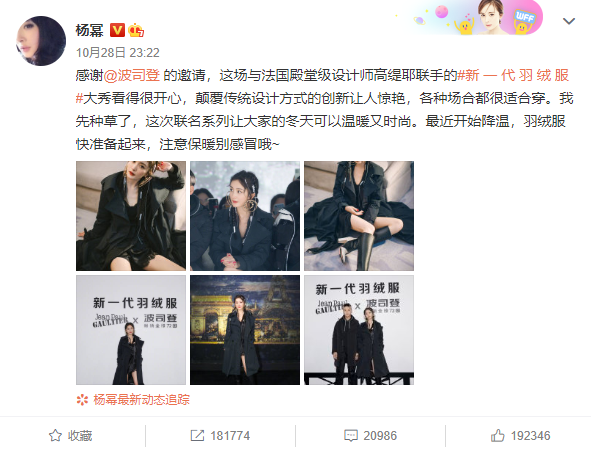Open the Eiffel Tower backdrop photo
Screen dimensions: 591x452
tap(245, 330)
